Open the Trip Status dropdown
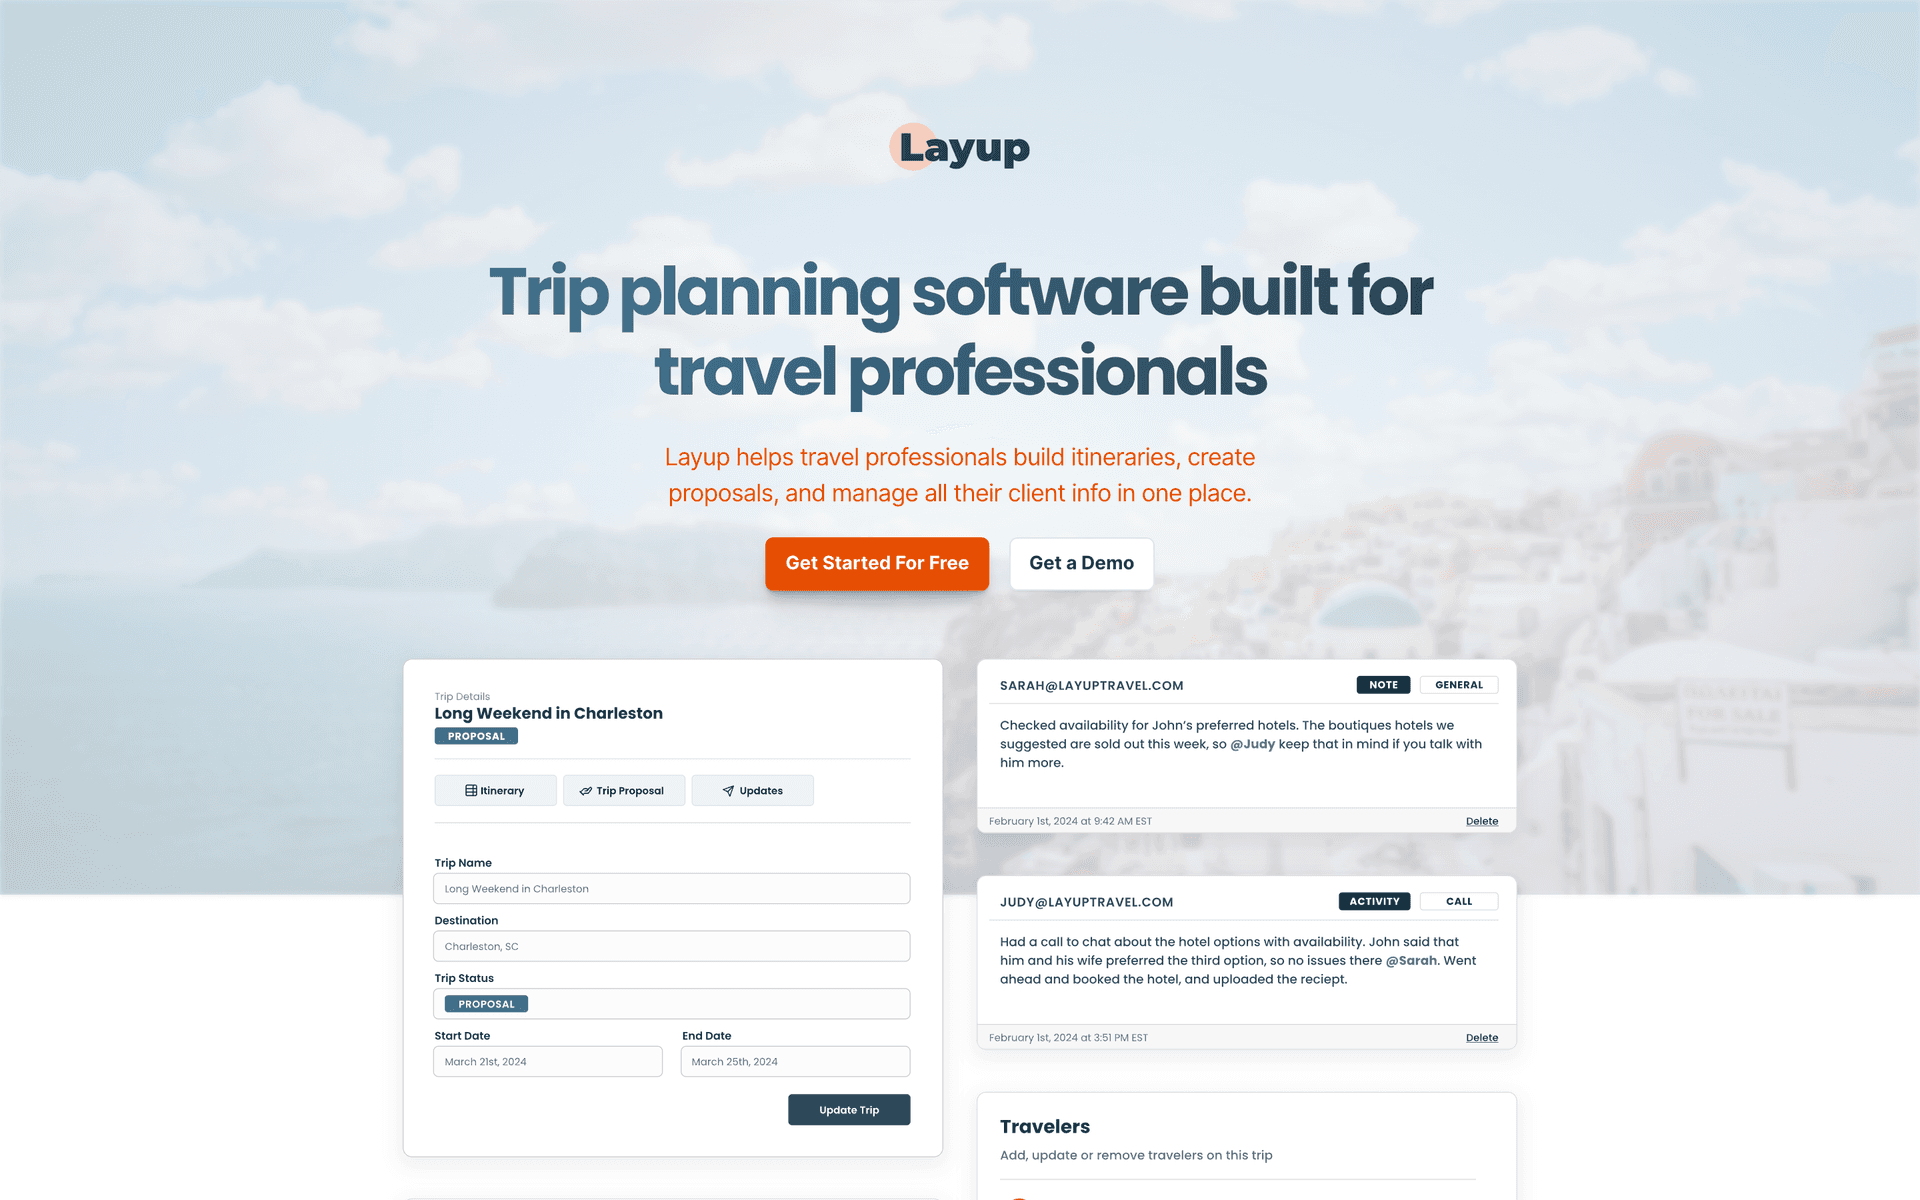This screenshot has width=1920, height=1200. pos(673,1002)
